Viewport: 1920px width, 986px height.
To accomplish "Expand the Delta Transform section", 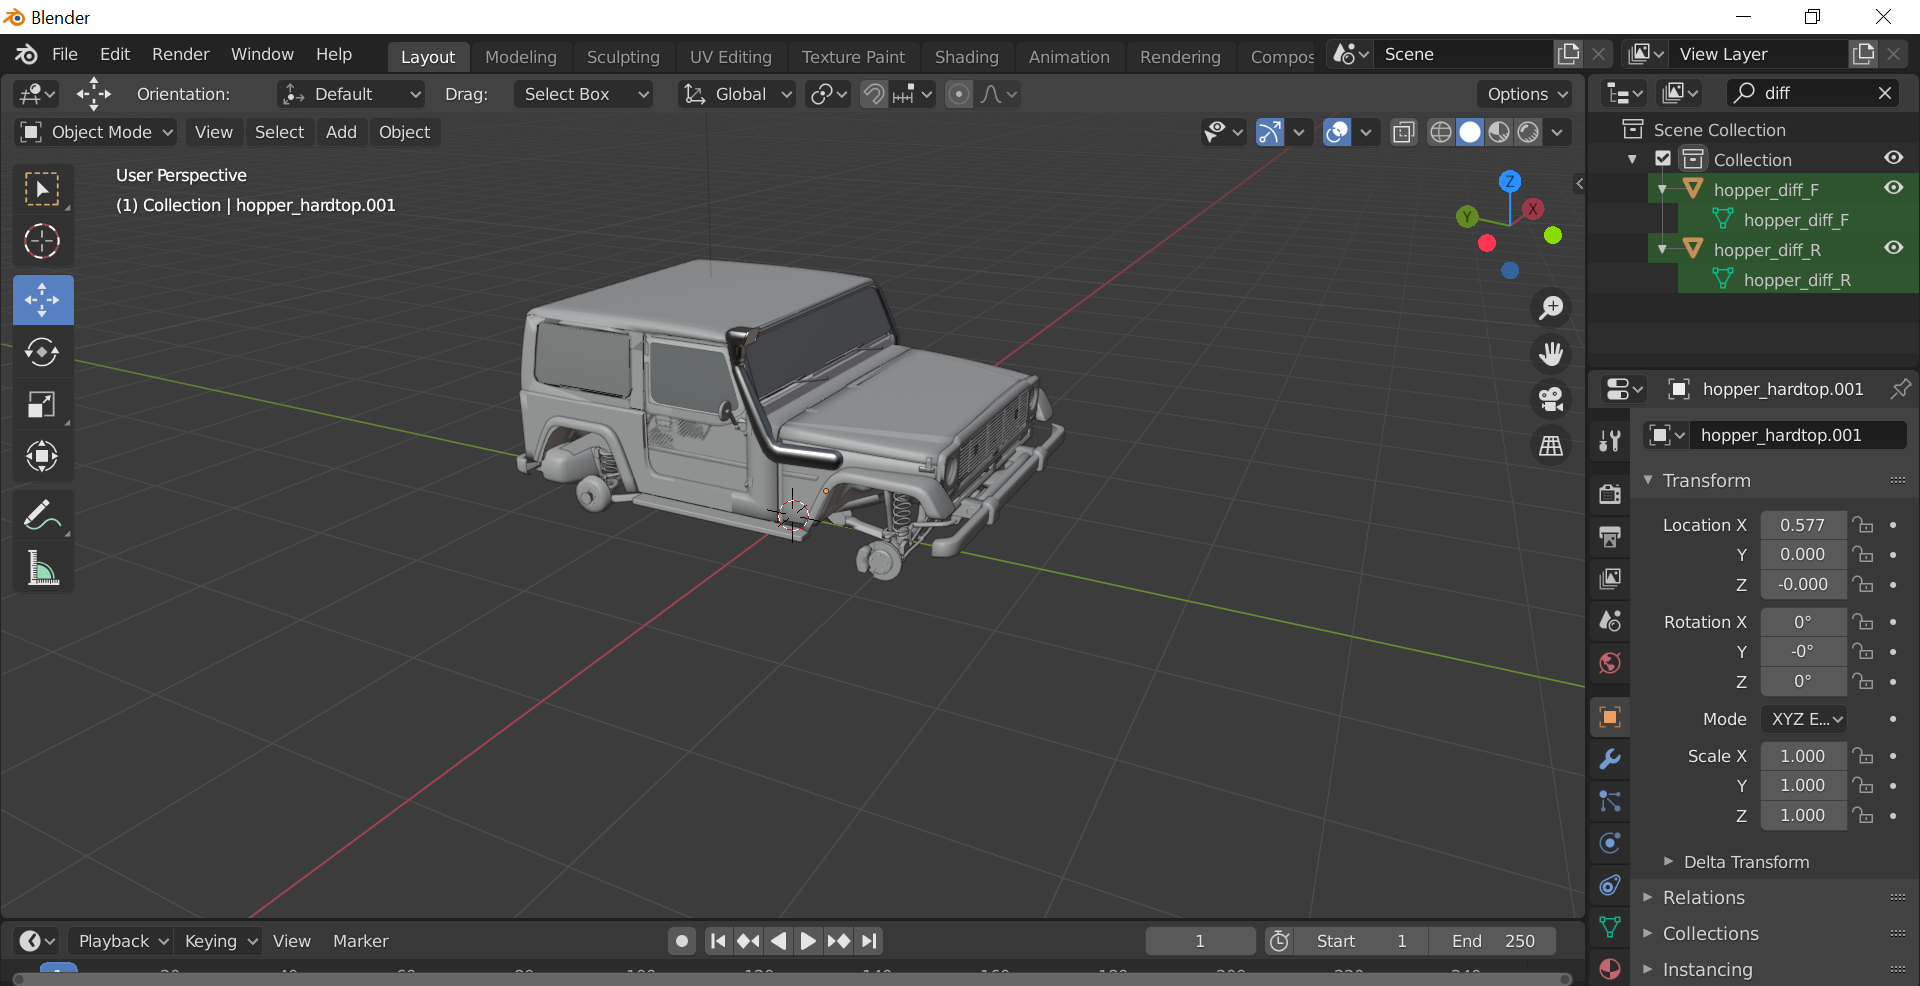I will pyautogui.click(x=1745, y=862).
